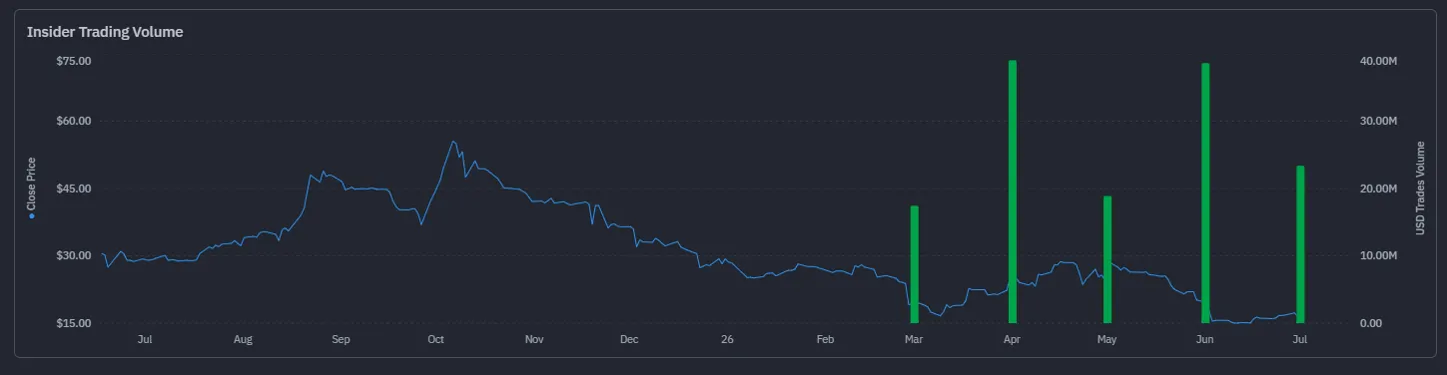Viewport: 1447px width, 375px height.
Task: Click the July green volume bar
Action: coord(1300,244)
